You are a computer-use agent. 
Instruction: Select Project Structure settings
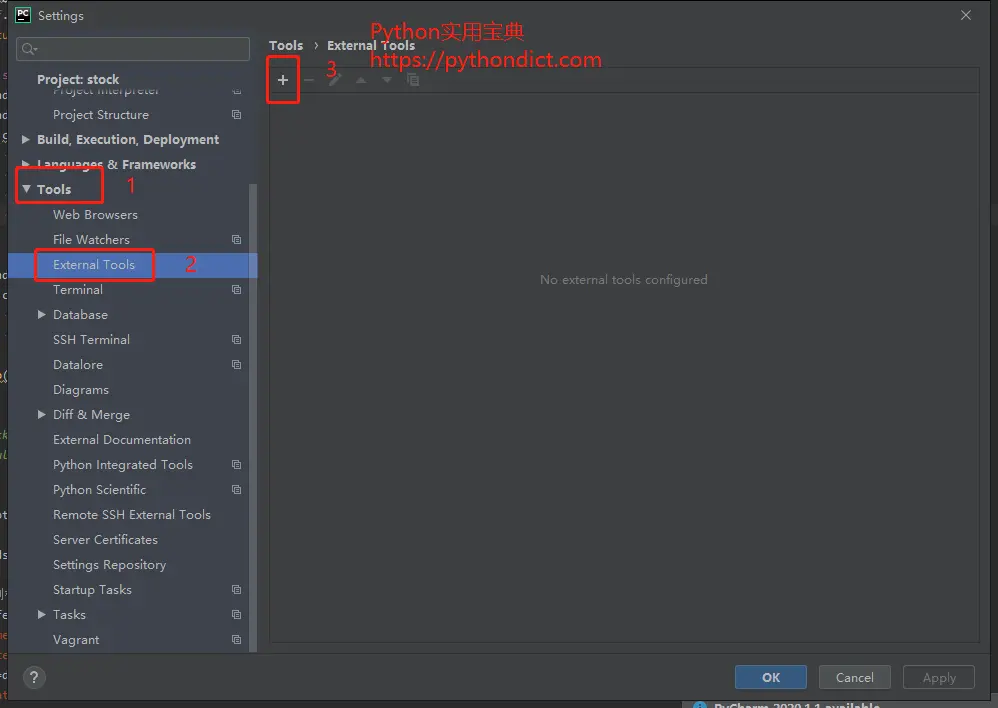point(101,115)
